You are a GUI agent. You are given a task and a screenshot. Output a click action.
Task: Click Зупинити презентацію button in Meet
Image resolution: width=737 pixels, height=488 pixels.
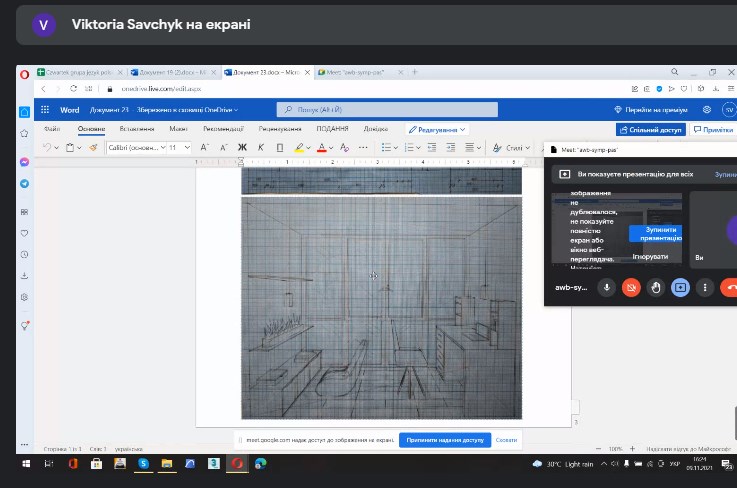[x=656, y=234]
